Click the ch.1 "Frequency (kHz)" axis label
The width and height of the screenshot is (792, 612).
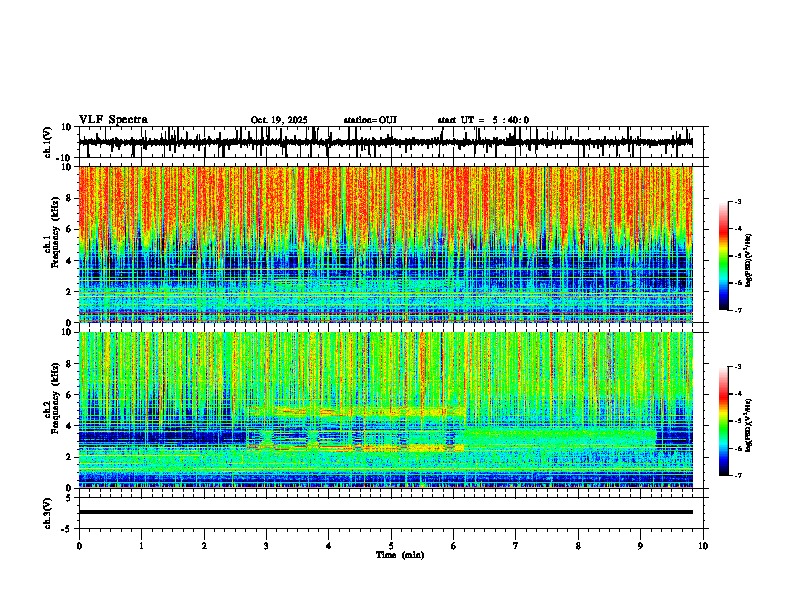55,232
